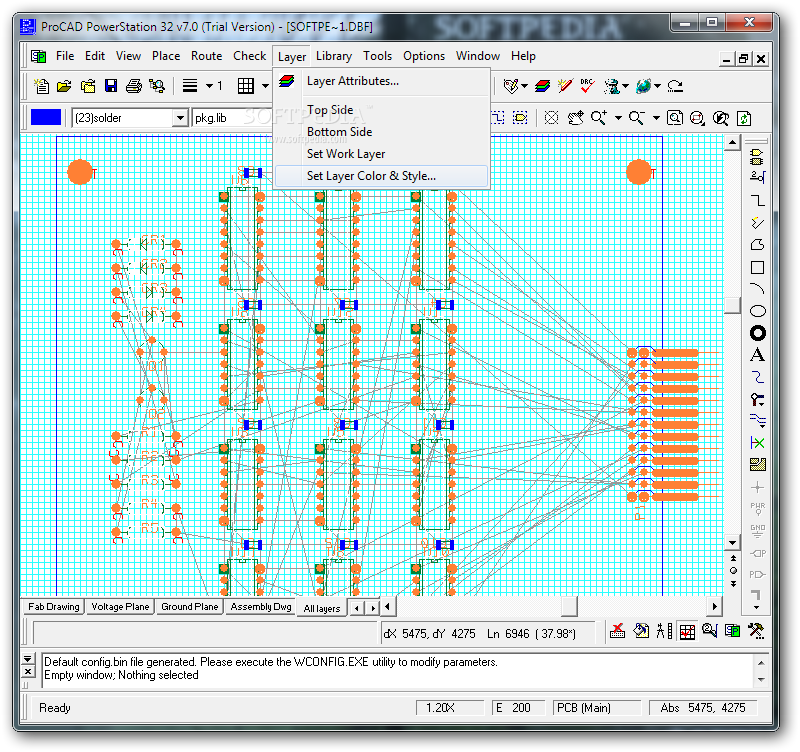This screenshot has height=752, width=800.
Task: Expand the grid dropdown arrow
Action: tap(265, 86)
